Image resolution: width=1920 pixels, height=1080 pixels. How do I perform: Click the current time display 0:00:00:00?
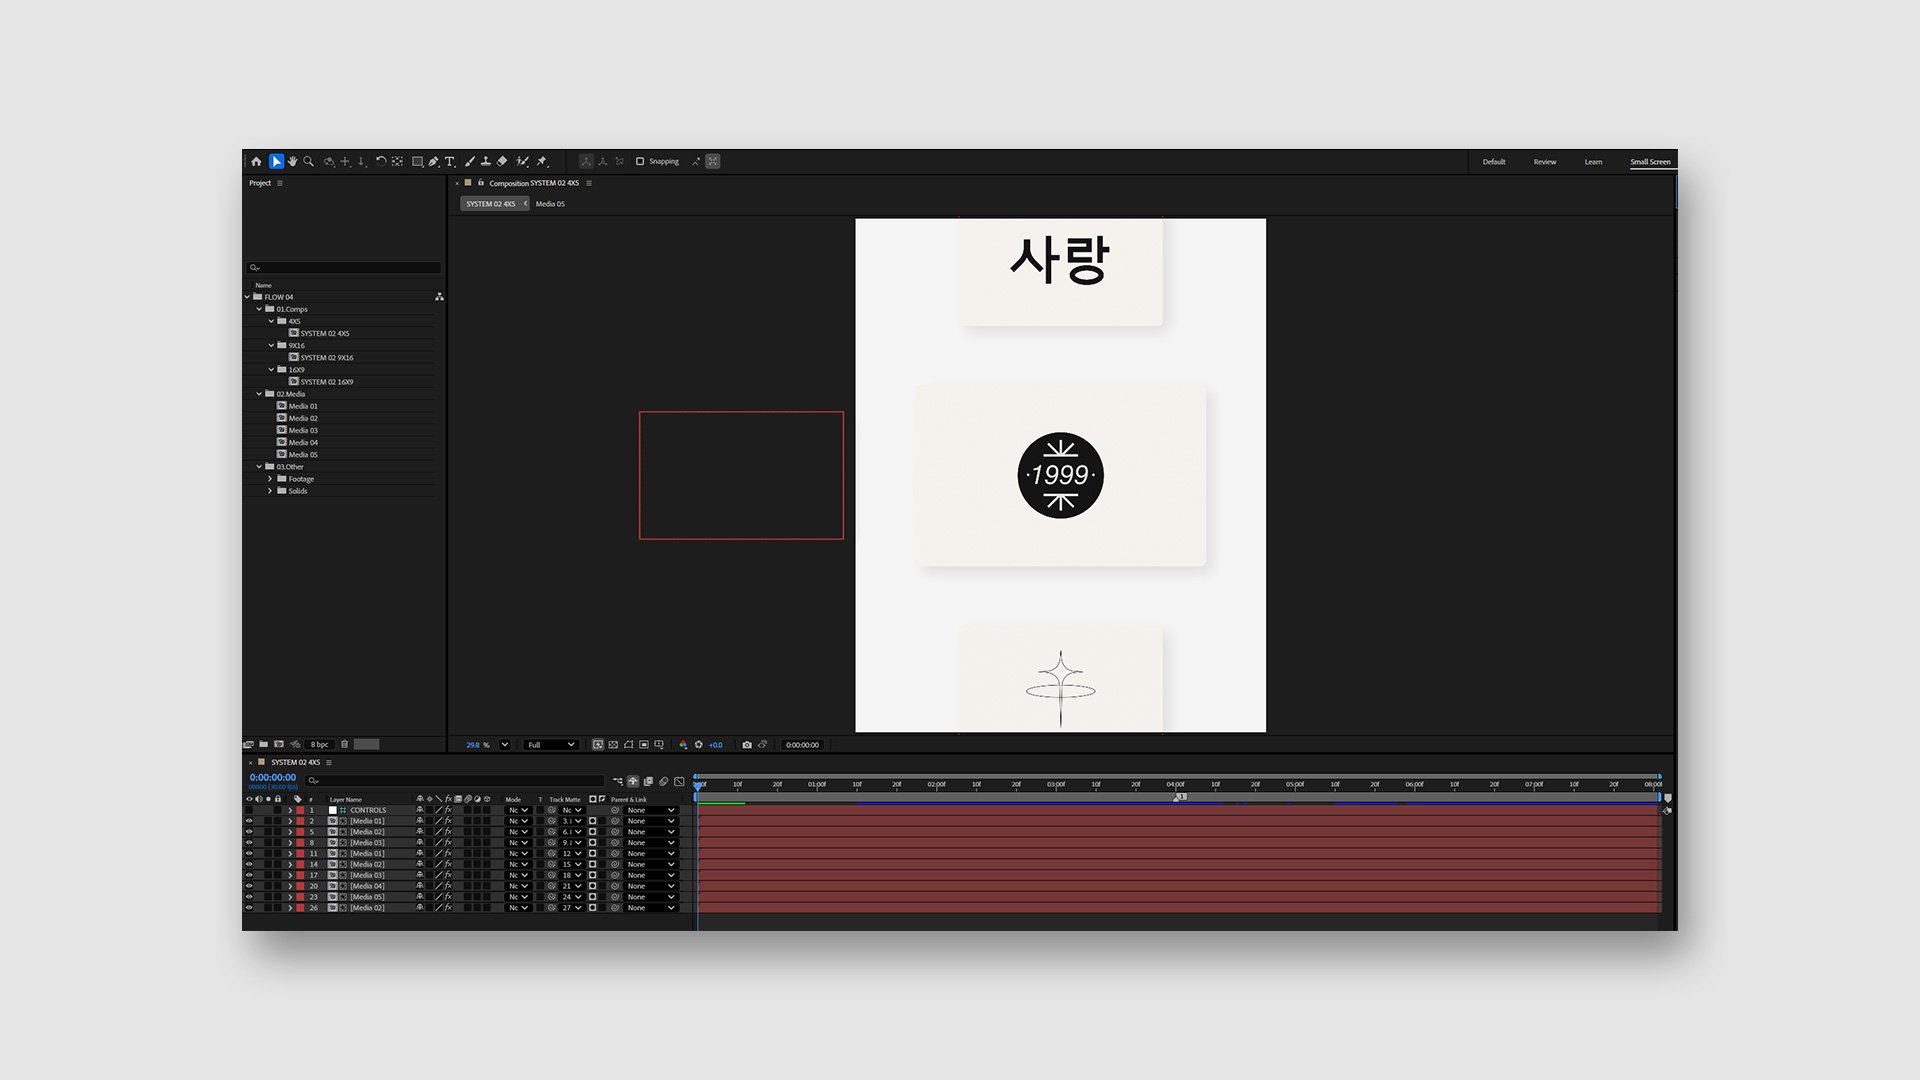[x=272, y=777]
